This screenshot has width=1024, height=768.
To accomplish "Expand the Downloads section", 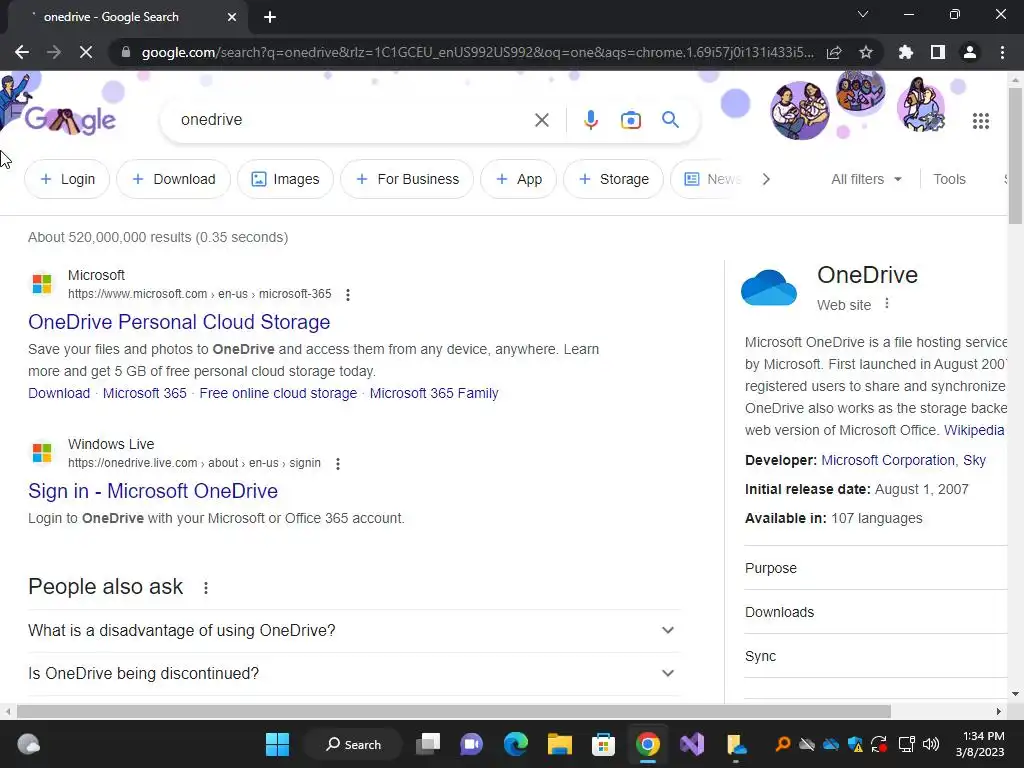I will [x=876, y=612].
